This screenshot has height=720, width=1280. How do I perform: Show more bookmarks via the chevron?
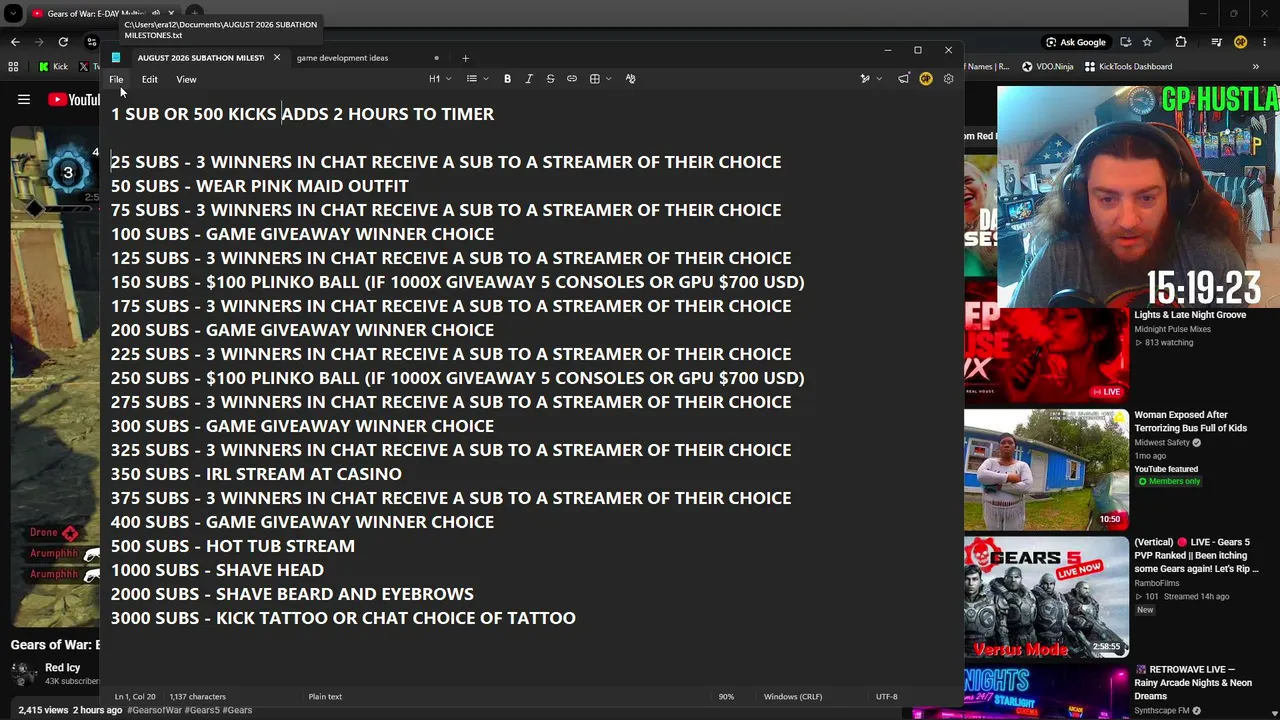tap(1256, 67)
